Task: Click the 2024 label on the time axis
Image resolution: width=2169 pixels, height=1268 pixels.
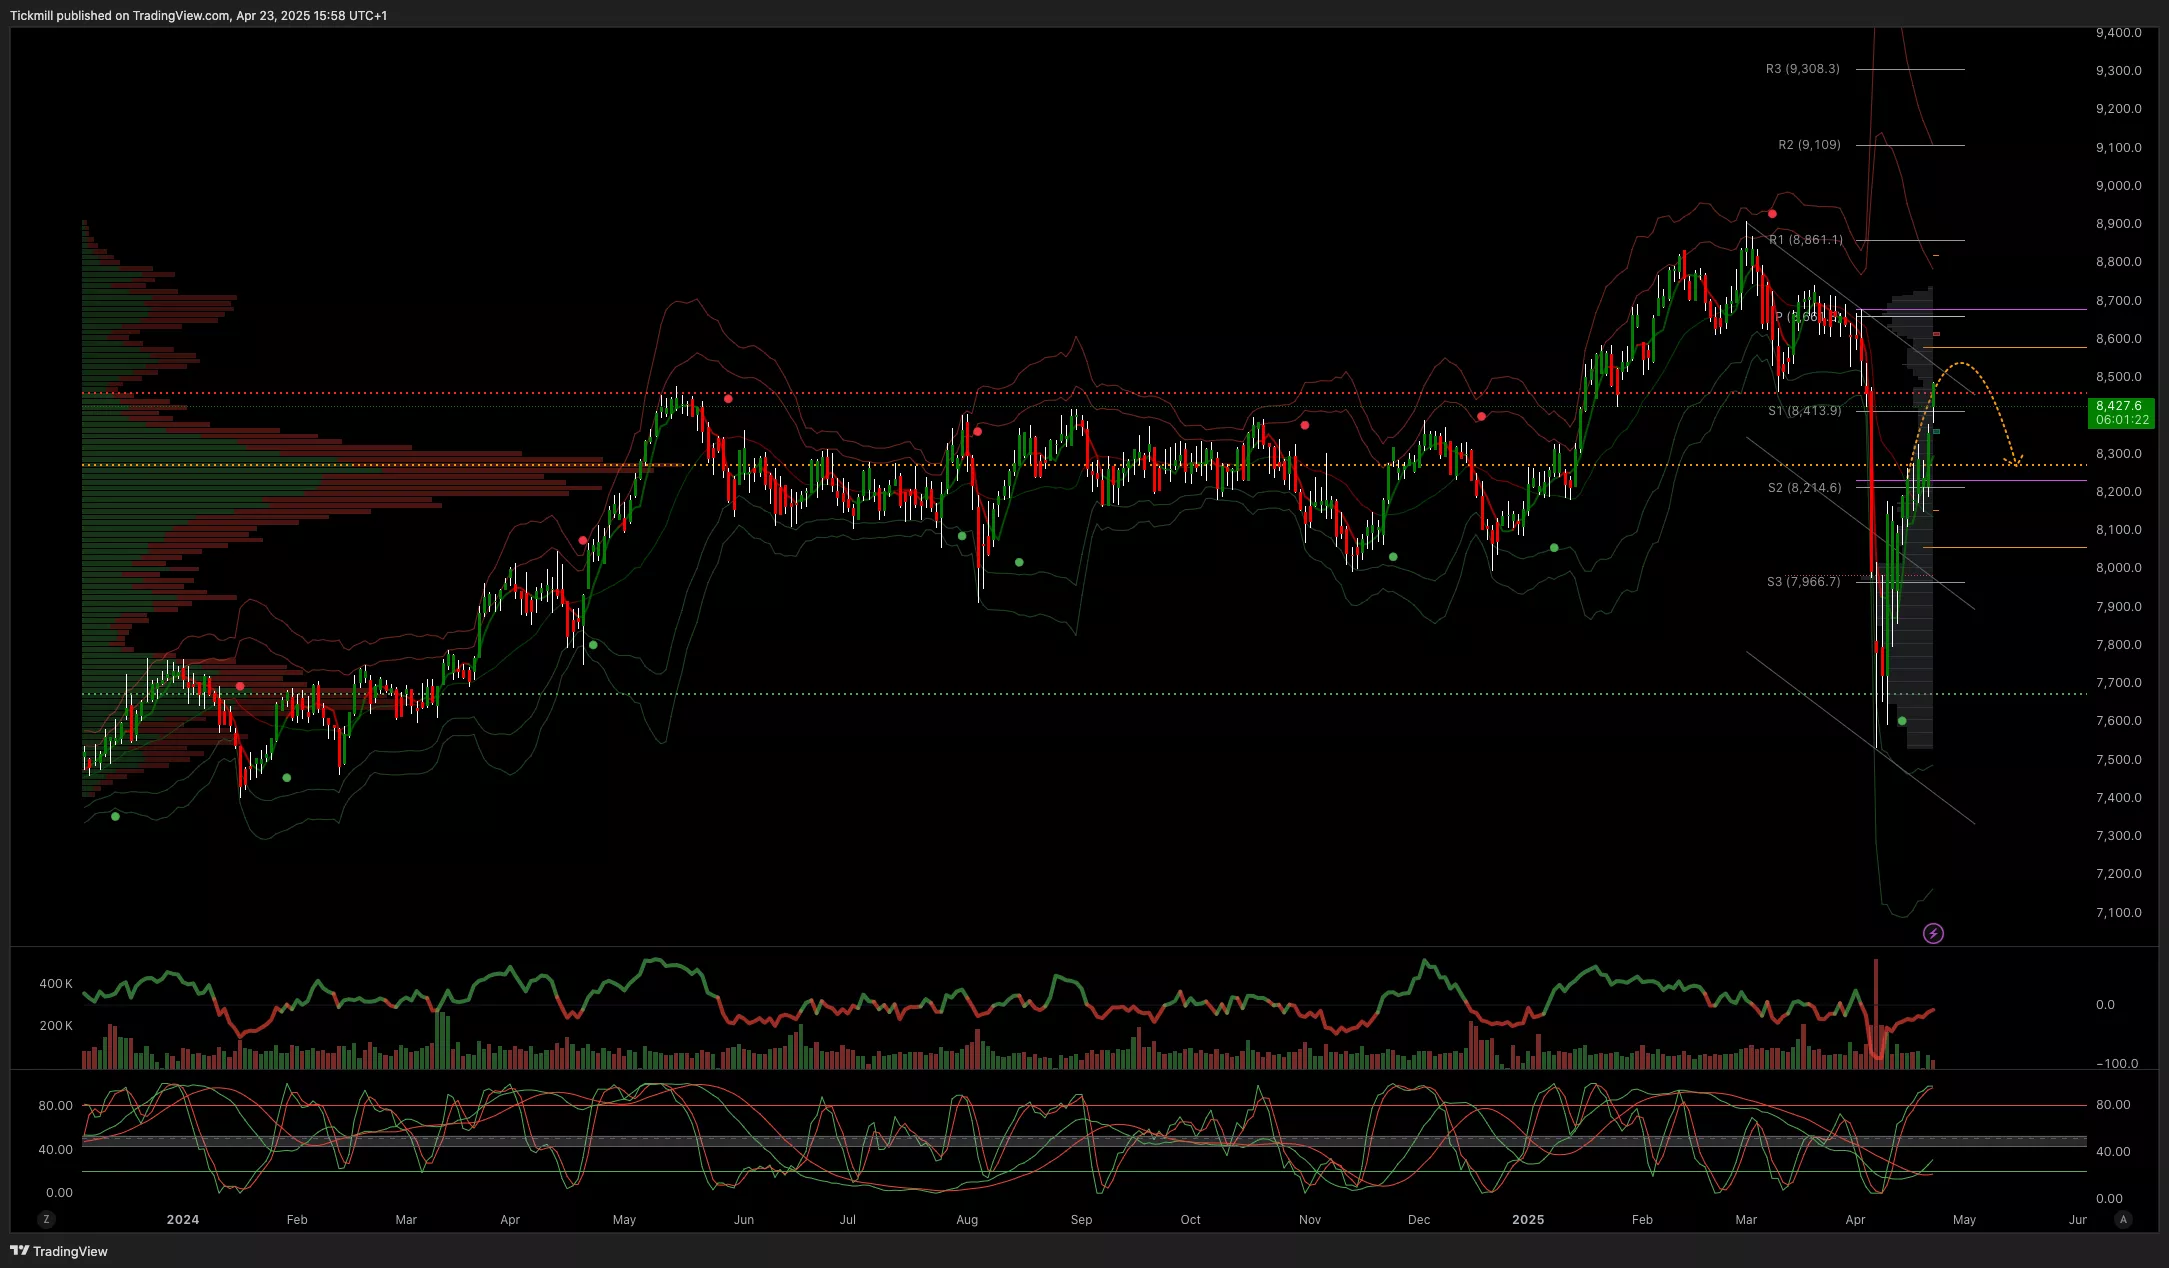Action: pos(183,1219)
